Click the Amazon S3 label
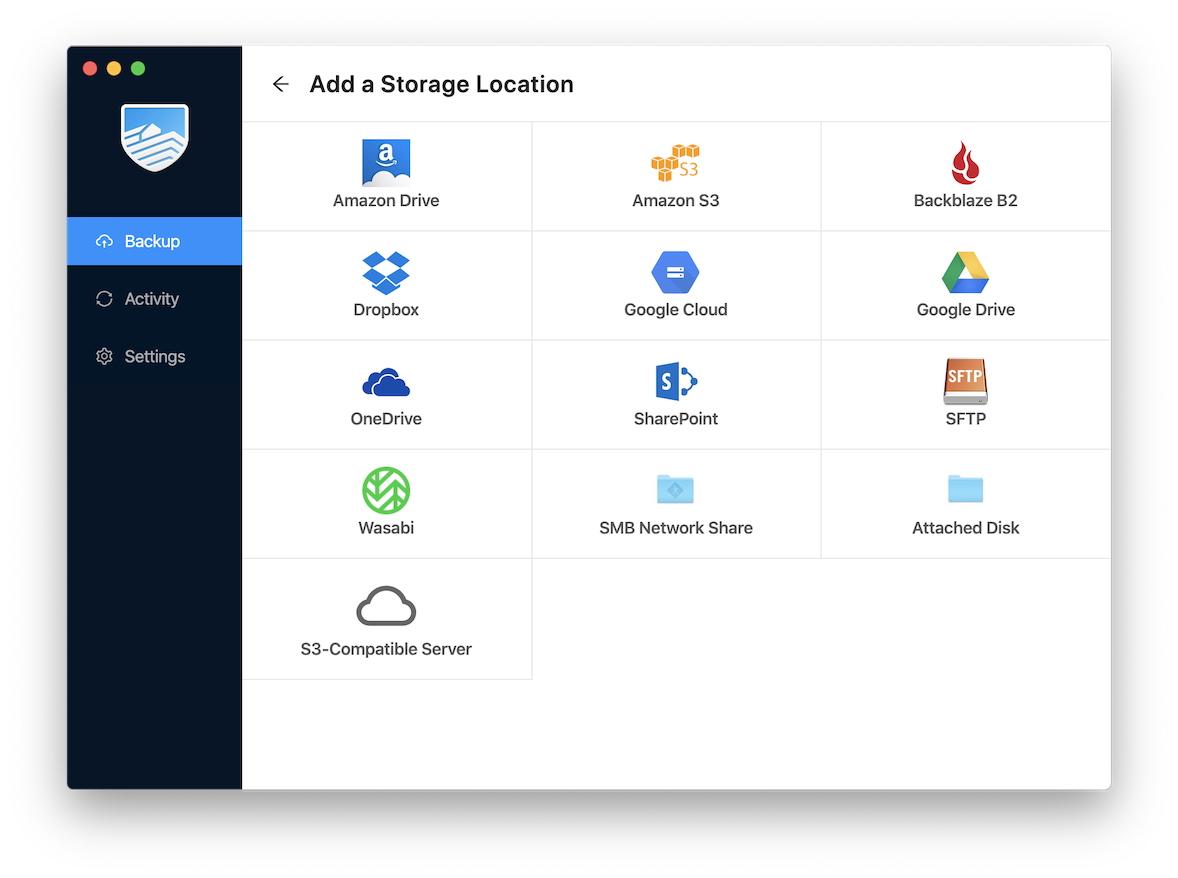 pyautogui.click(x=675, y=201)
